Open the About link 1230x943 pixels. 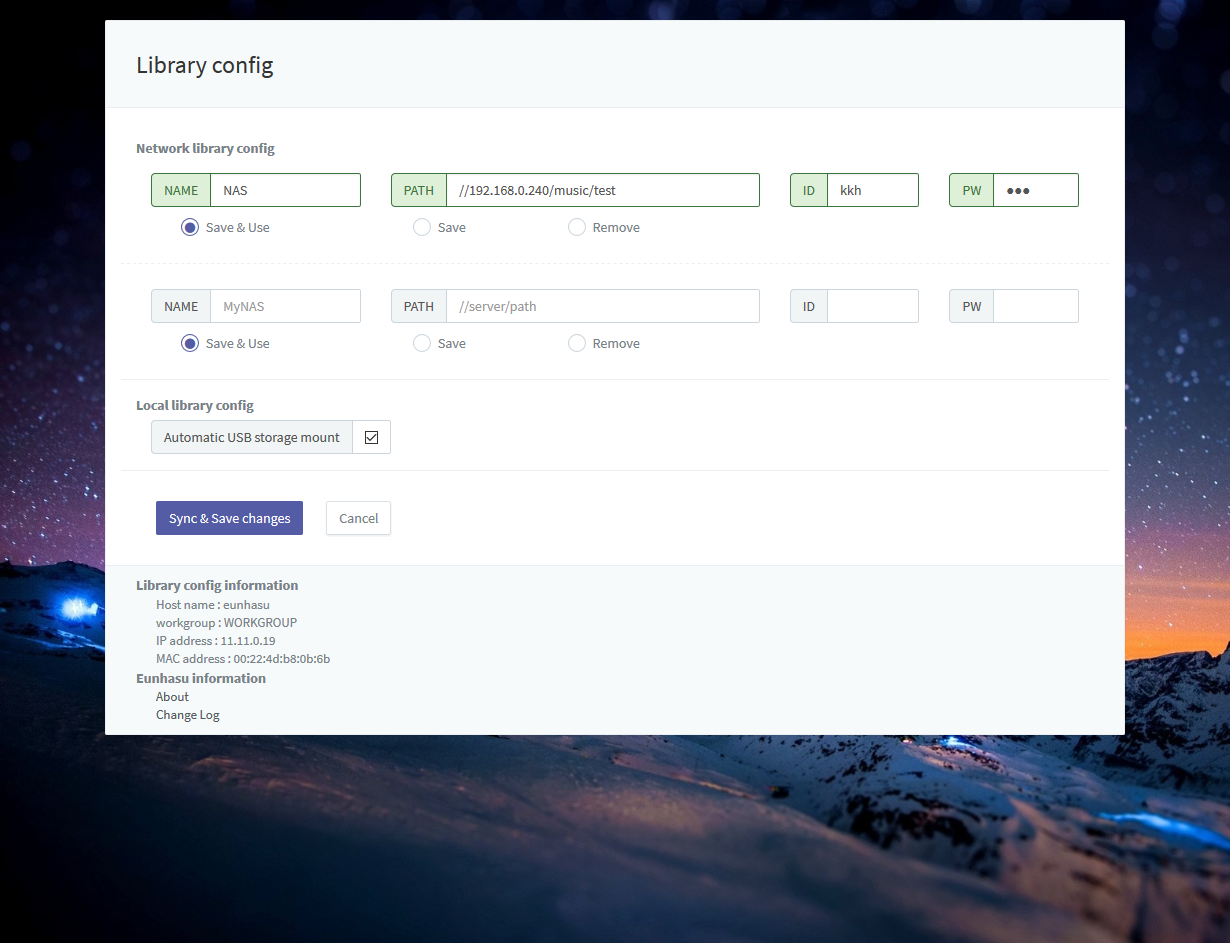click(172, 696)
